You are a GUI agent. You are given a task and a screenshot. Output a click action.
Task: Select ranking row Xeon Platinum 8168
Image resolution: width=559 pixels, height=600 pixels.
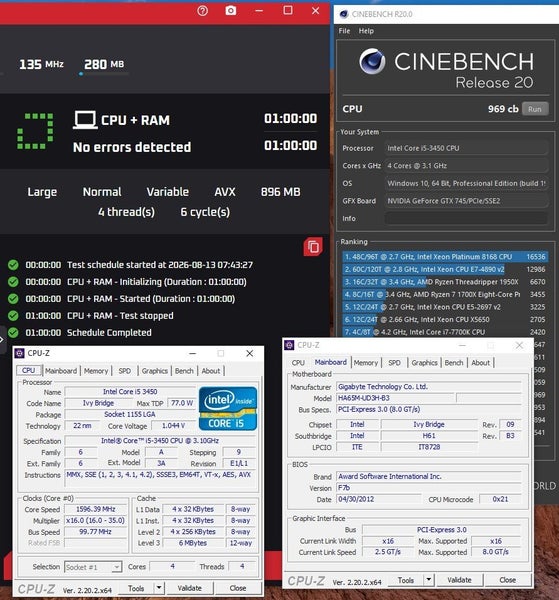[445, 257]
